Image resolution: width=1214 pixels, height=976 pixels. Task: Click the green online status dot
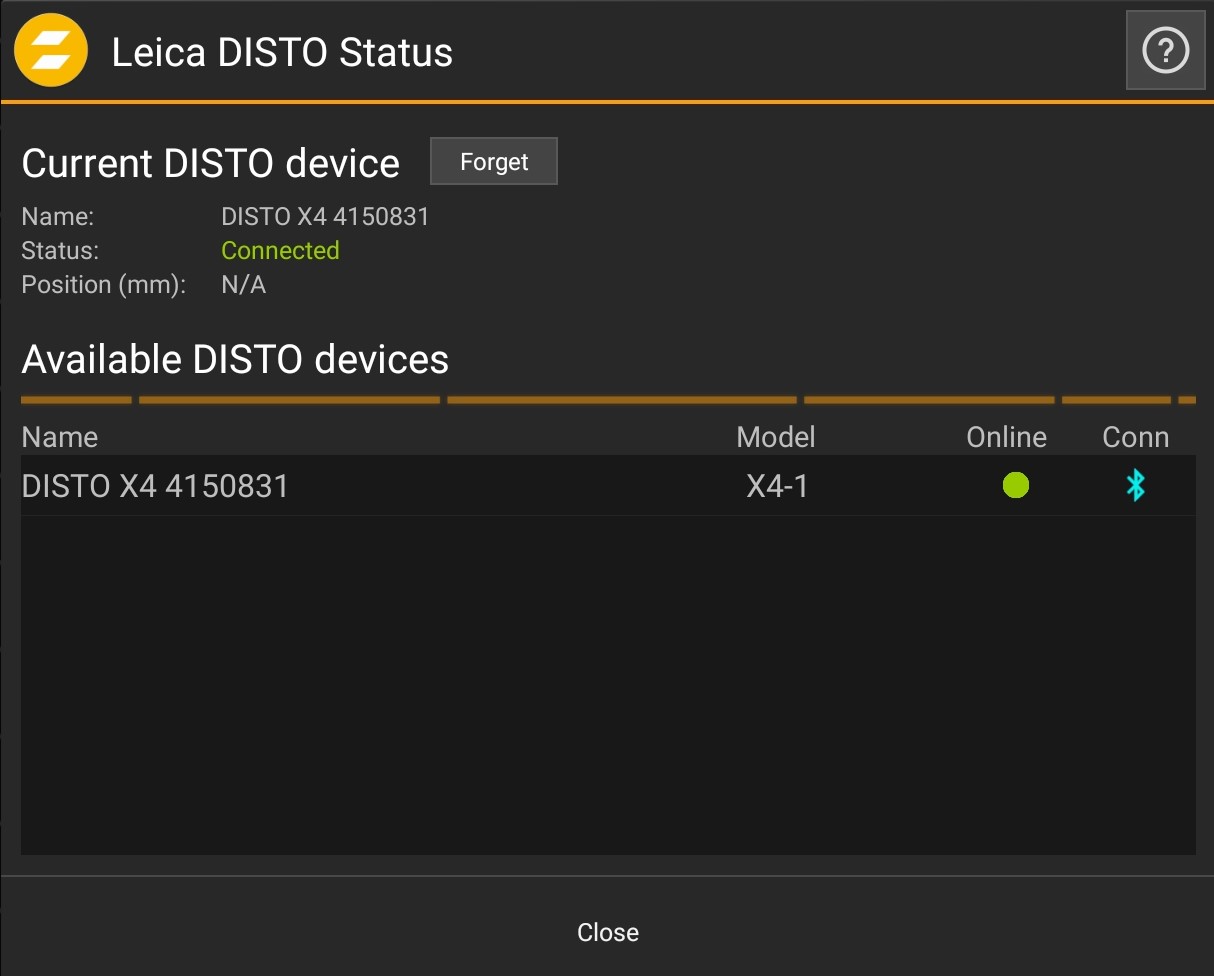[1016, 486]
